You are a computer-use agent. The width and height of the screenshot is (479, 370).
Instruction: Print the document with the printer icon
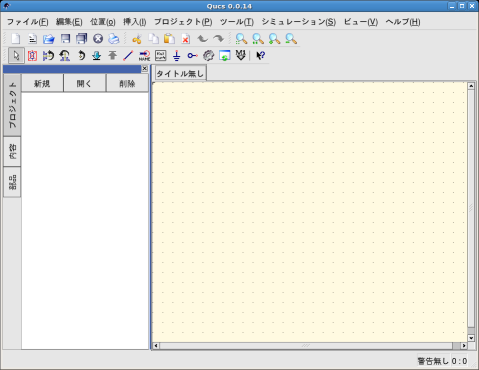point(114,39)
